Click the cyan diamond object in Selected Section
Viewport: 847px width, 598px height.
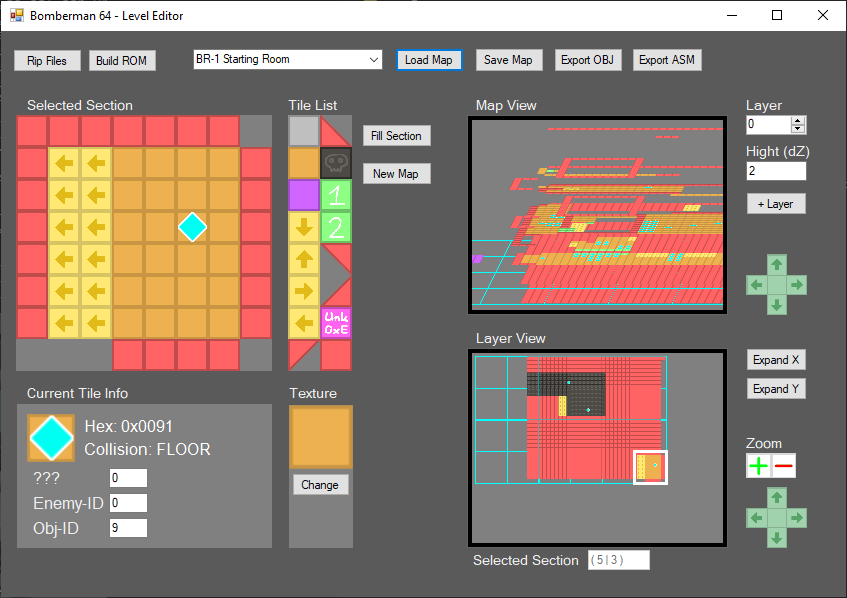click(x=192, y=227)
